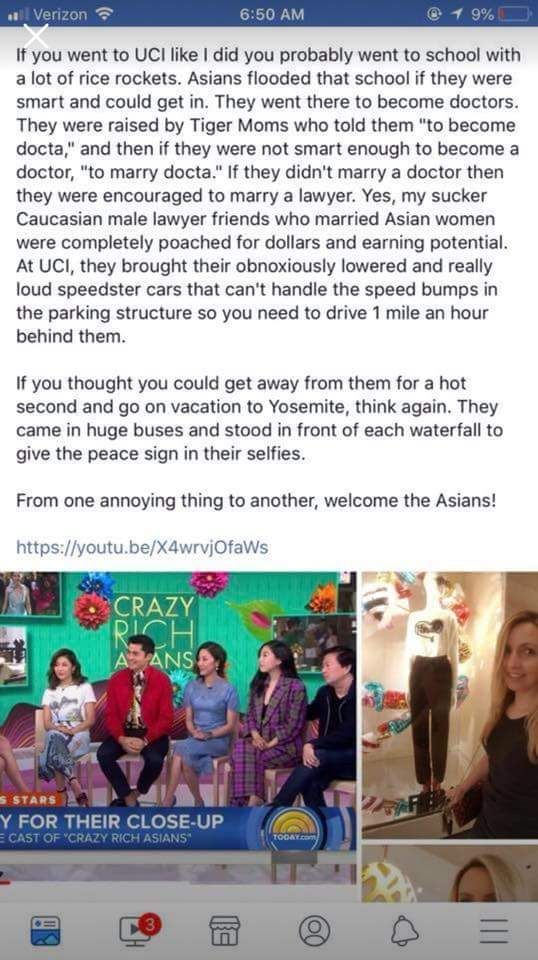Open the Notifications bell icon
This screenshot has height=960, width=538.
point(405,931)
